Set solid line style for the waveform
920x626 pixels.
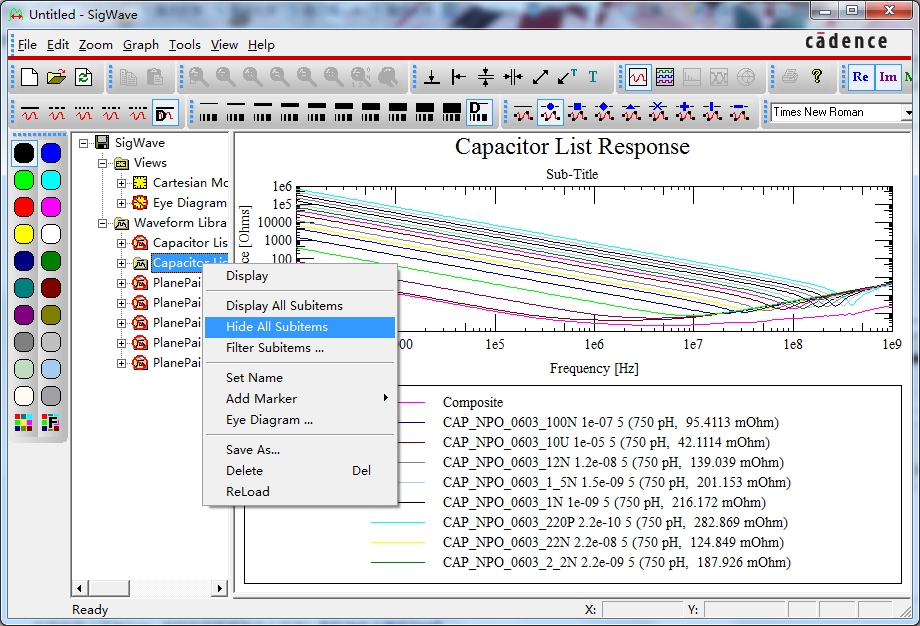(30, 112)
